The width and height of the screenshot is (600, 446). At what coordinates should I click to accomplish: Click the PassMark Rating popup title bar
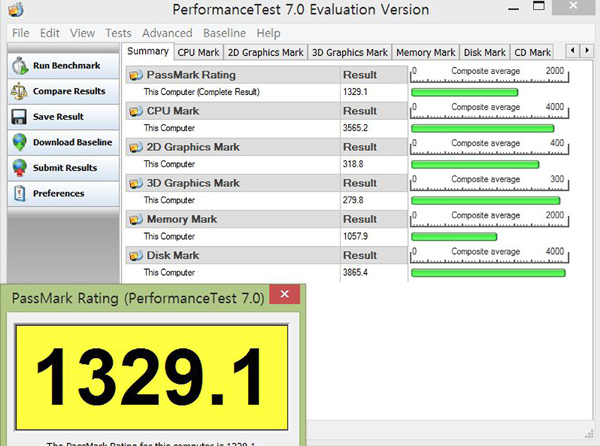click(138, 298)
